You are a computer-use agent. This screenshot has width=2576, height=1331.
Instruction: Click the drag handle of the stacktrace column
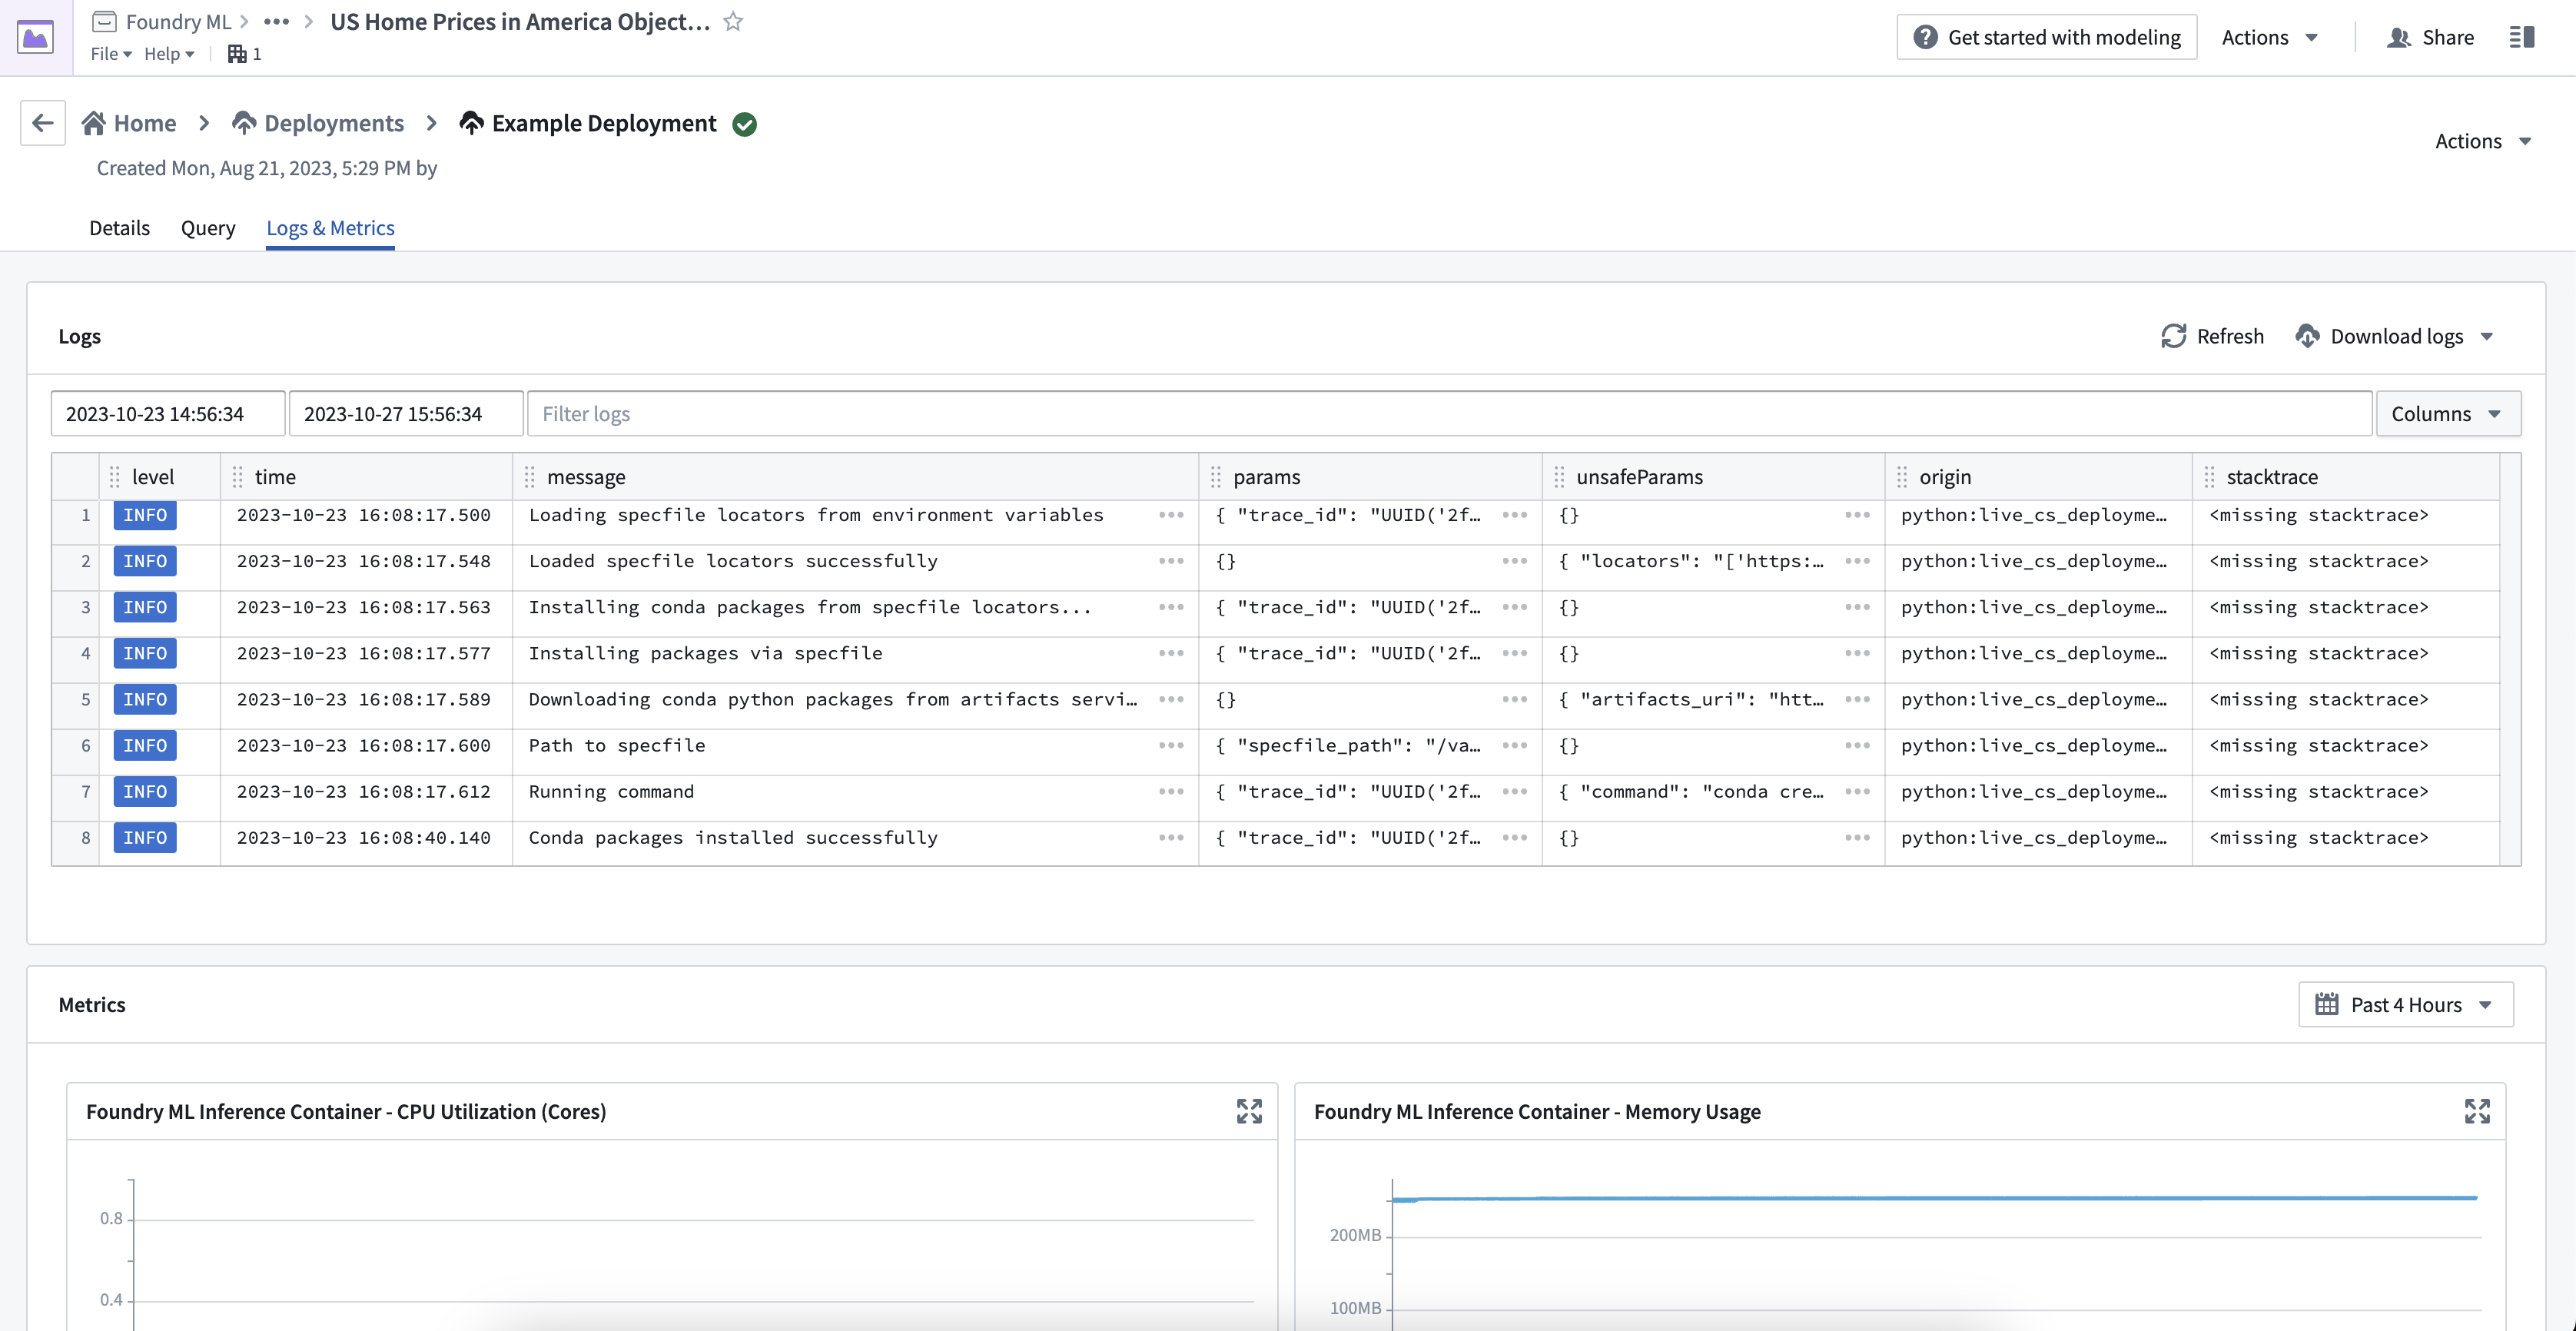coord(2209,477)
